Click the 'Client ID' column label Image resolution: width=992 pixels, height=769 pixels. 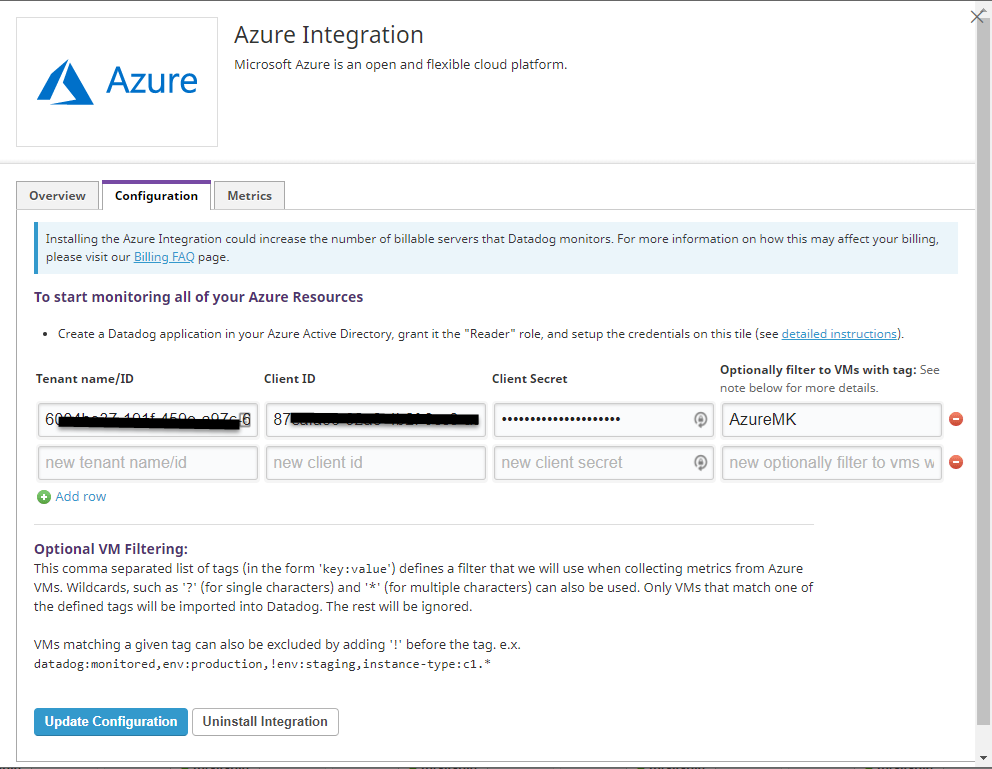tap(290, 379)
